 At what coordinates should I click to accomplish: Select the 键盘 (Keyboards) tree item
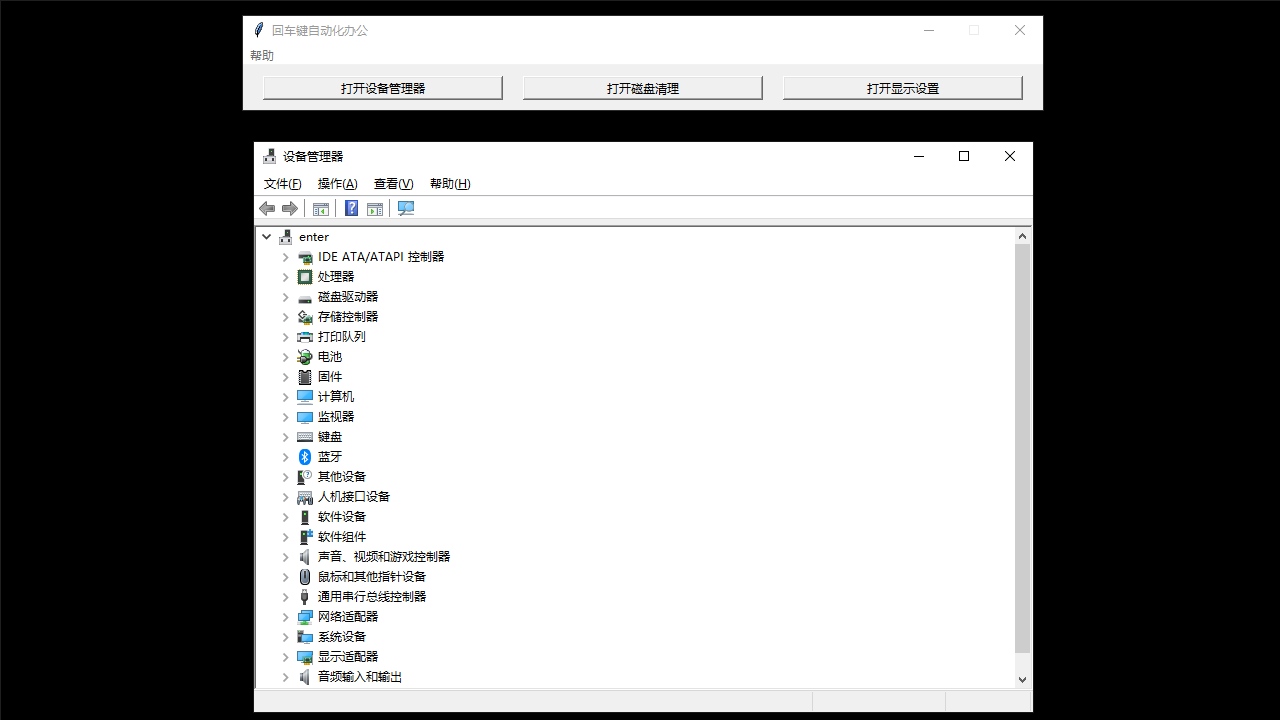coord(330,436)
